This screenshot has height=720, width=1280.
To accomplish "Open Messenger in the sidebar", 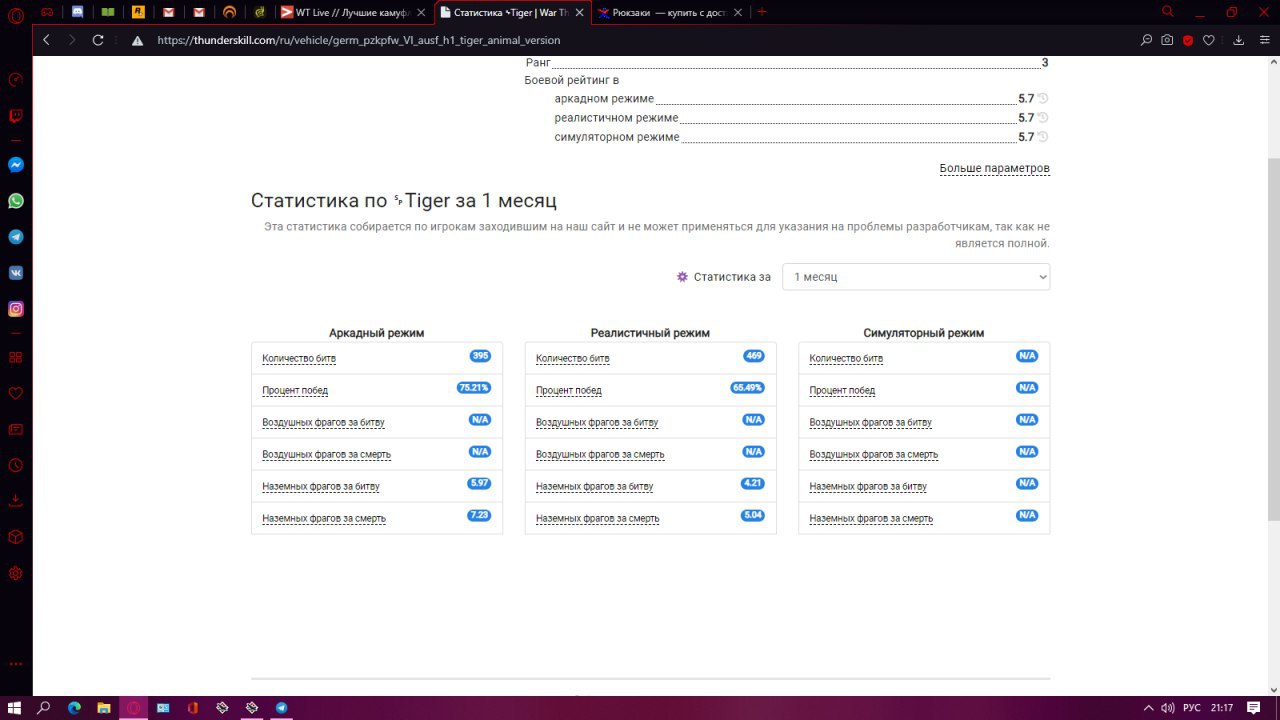I will (16, 165).
